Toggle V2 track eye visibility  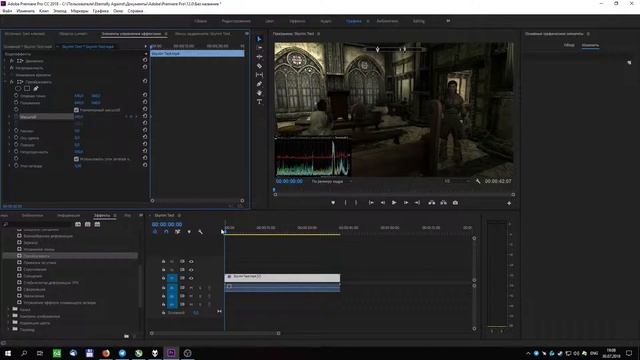click(191, 270)
